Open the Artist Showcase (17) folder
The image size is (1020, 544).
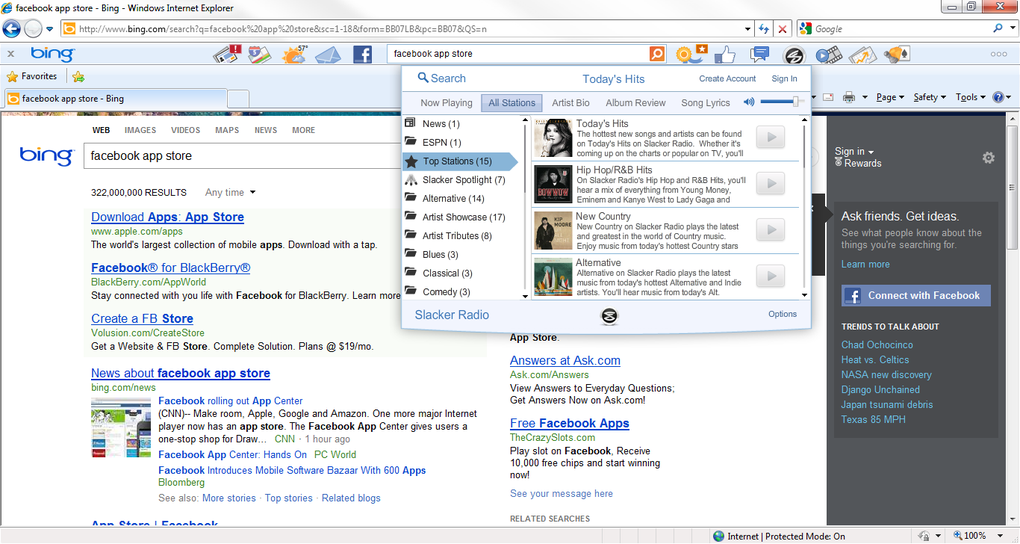click(455, 217)
